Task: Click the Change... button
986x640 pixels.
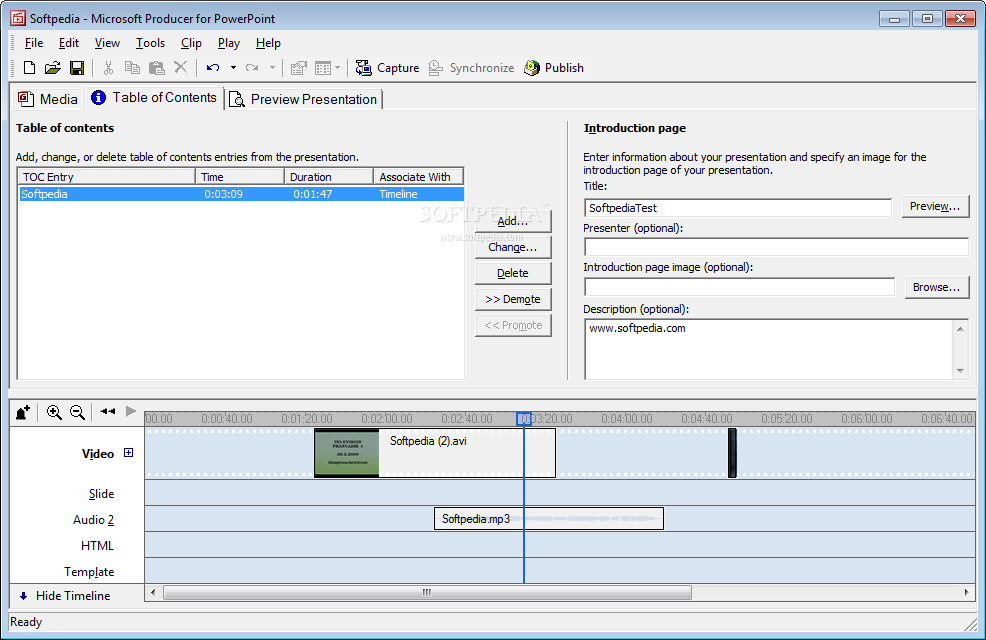Action: [513, 247]
